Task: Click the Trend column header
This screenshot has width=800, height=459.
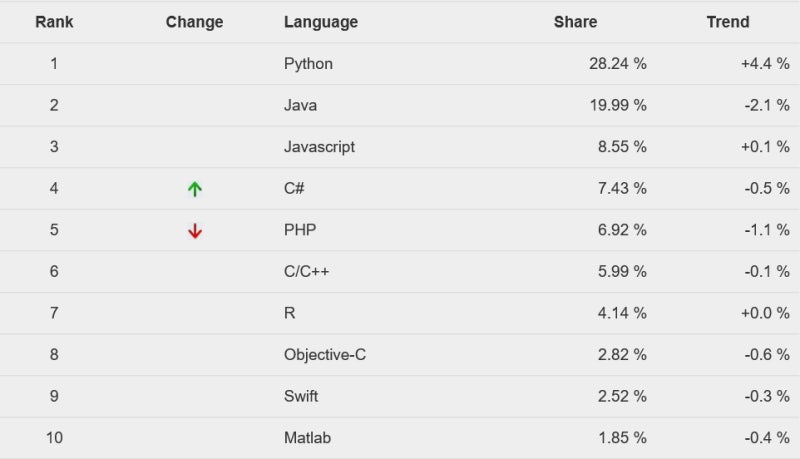Action: pyautogui.click(x=728, y=22)
